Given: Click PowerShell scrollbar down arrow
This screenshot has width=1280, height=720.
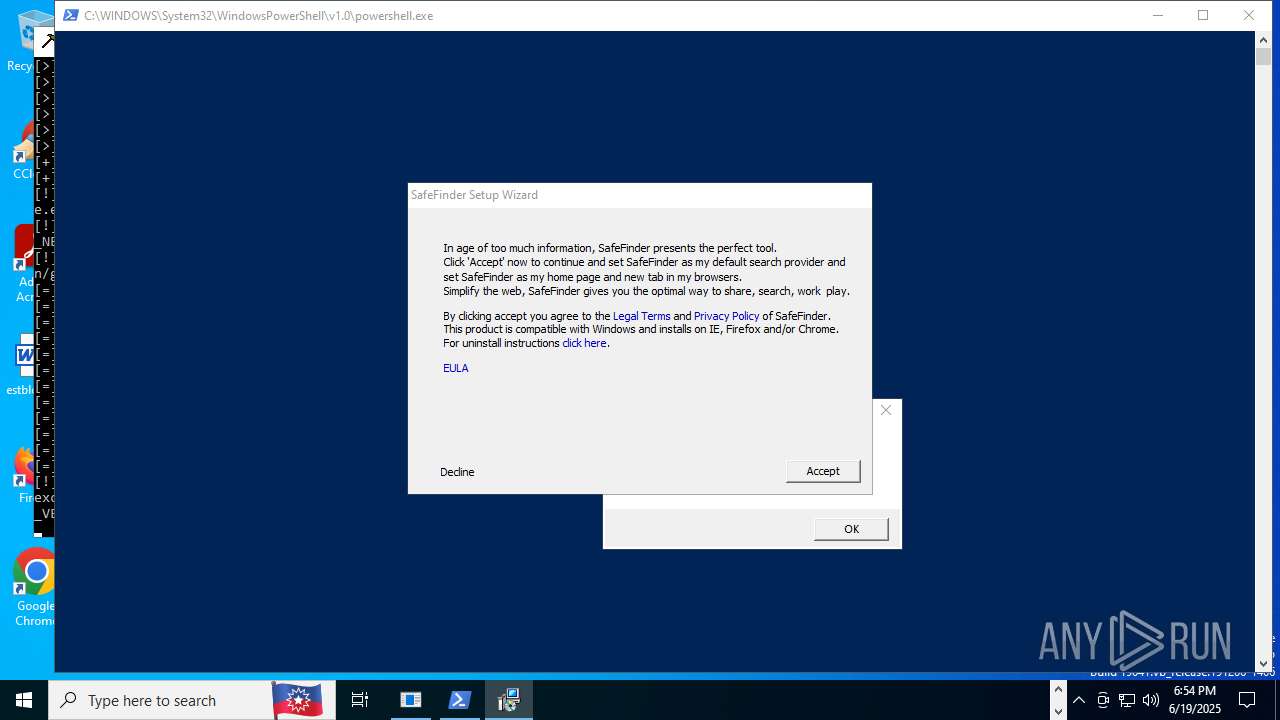Looking at the screenshot, I should [x=1264, y=663].
